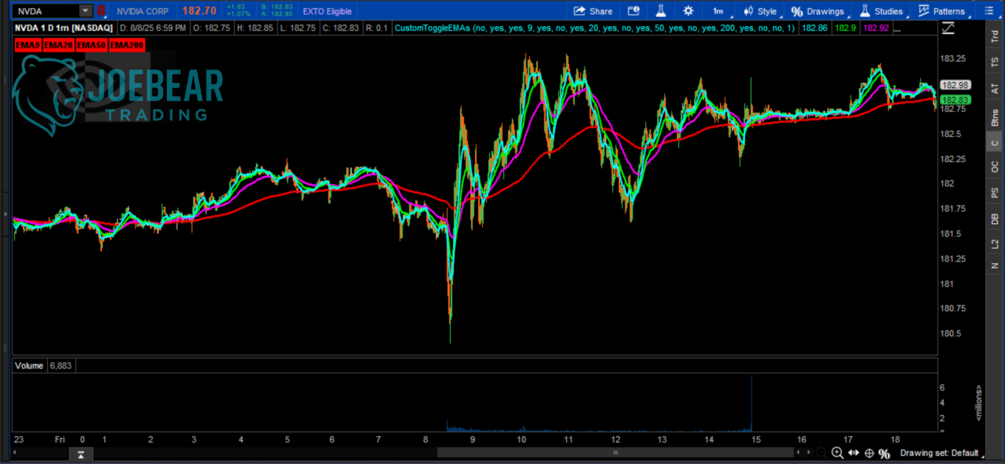Click the green 182.83 price bubble

point(955,99)
